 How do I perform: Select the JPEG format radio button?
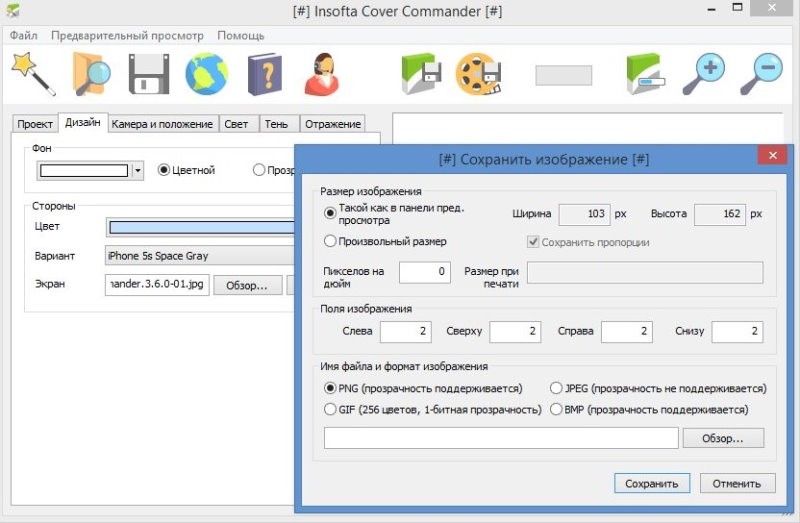point(556,388)
